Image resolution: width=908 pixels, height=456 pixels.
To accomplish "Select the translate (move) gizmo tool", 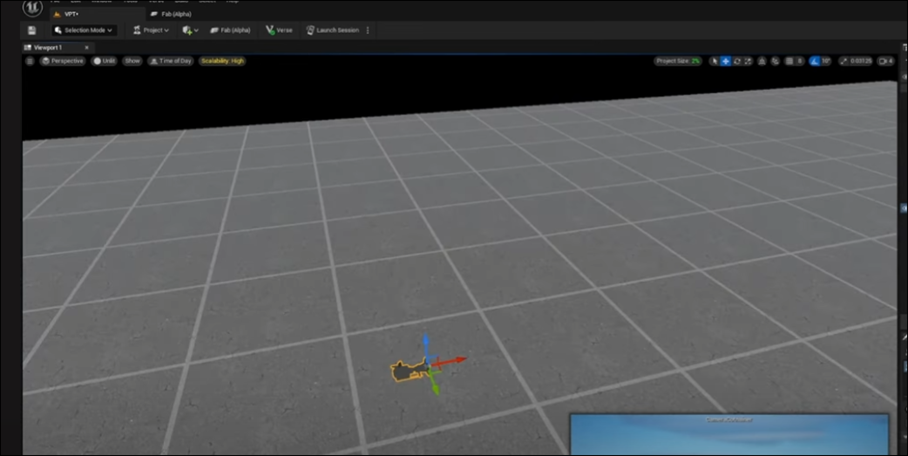I will coord(726,61).
